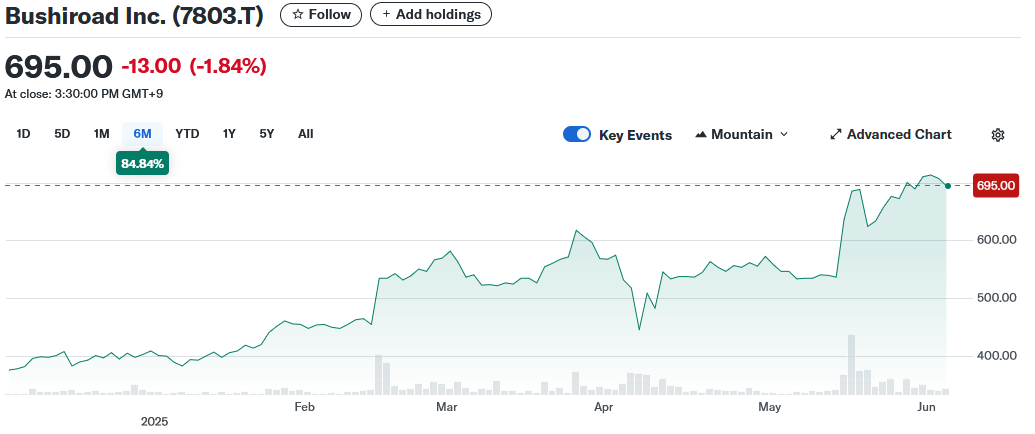View the All time range

point(305,134)
